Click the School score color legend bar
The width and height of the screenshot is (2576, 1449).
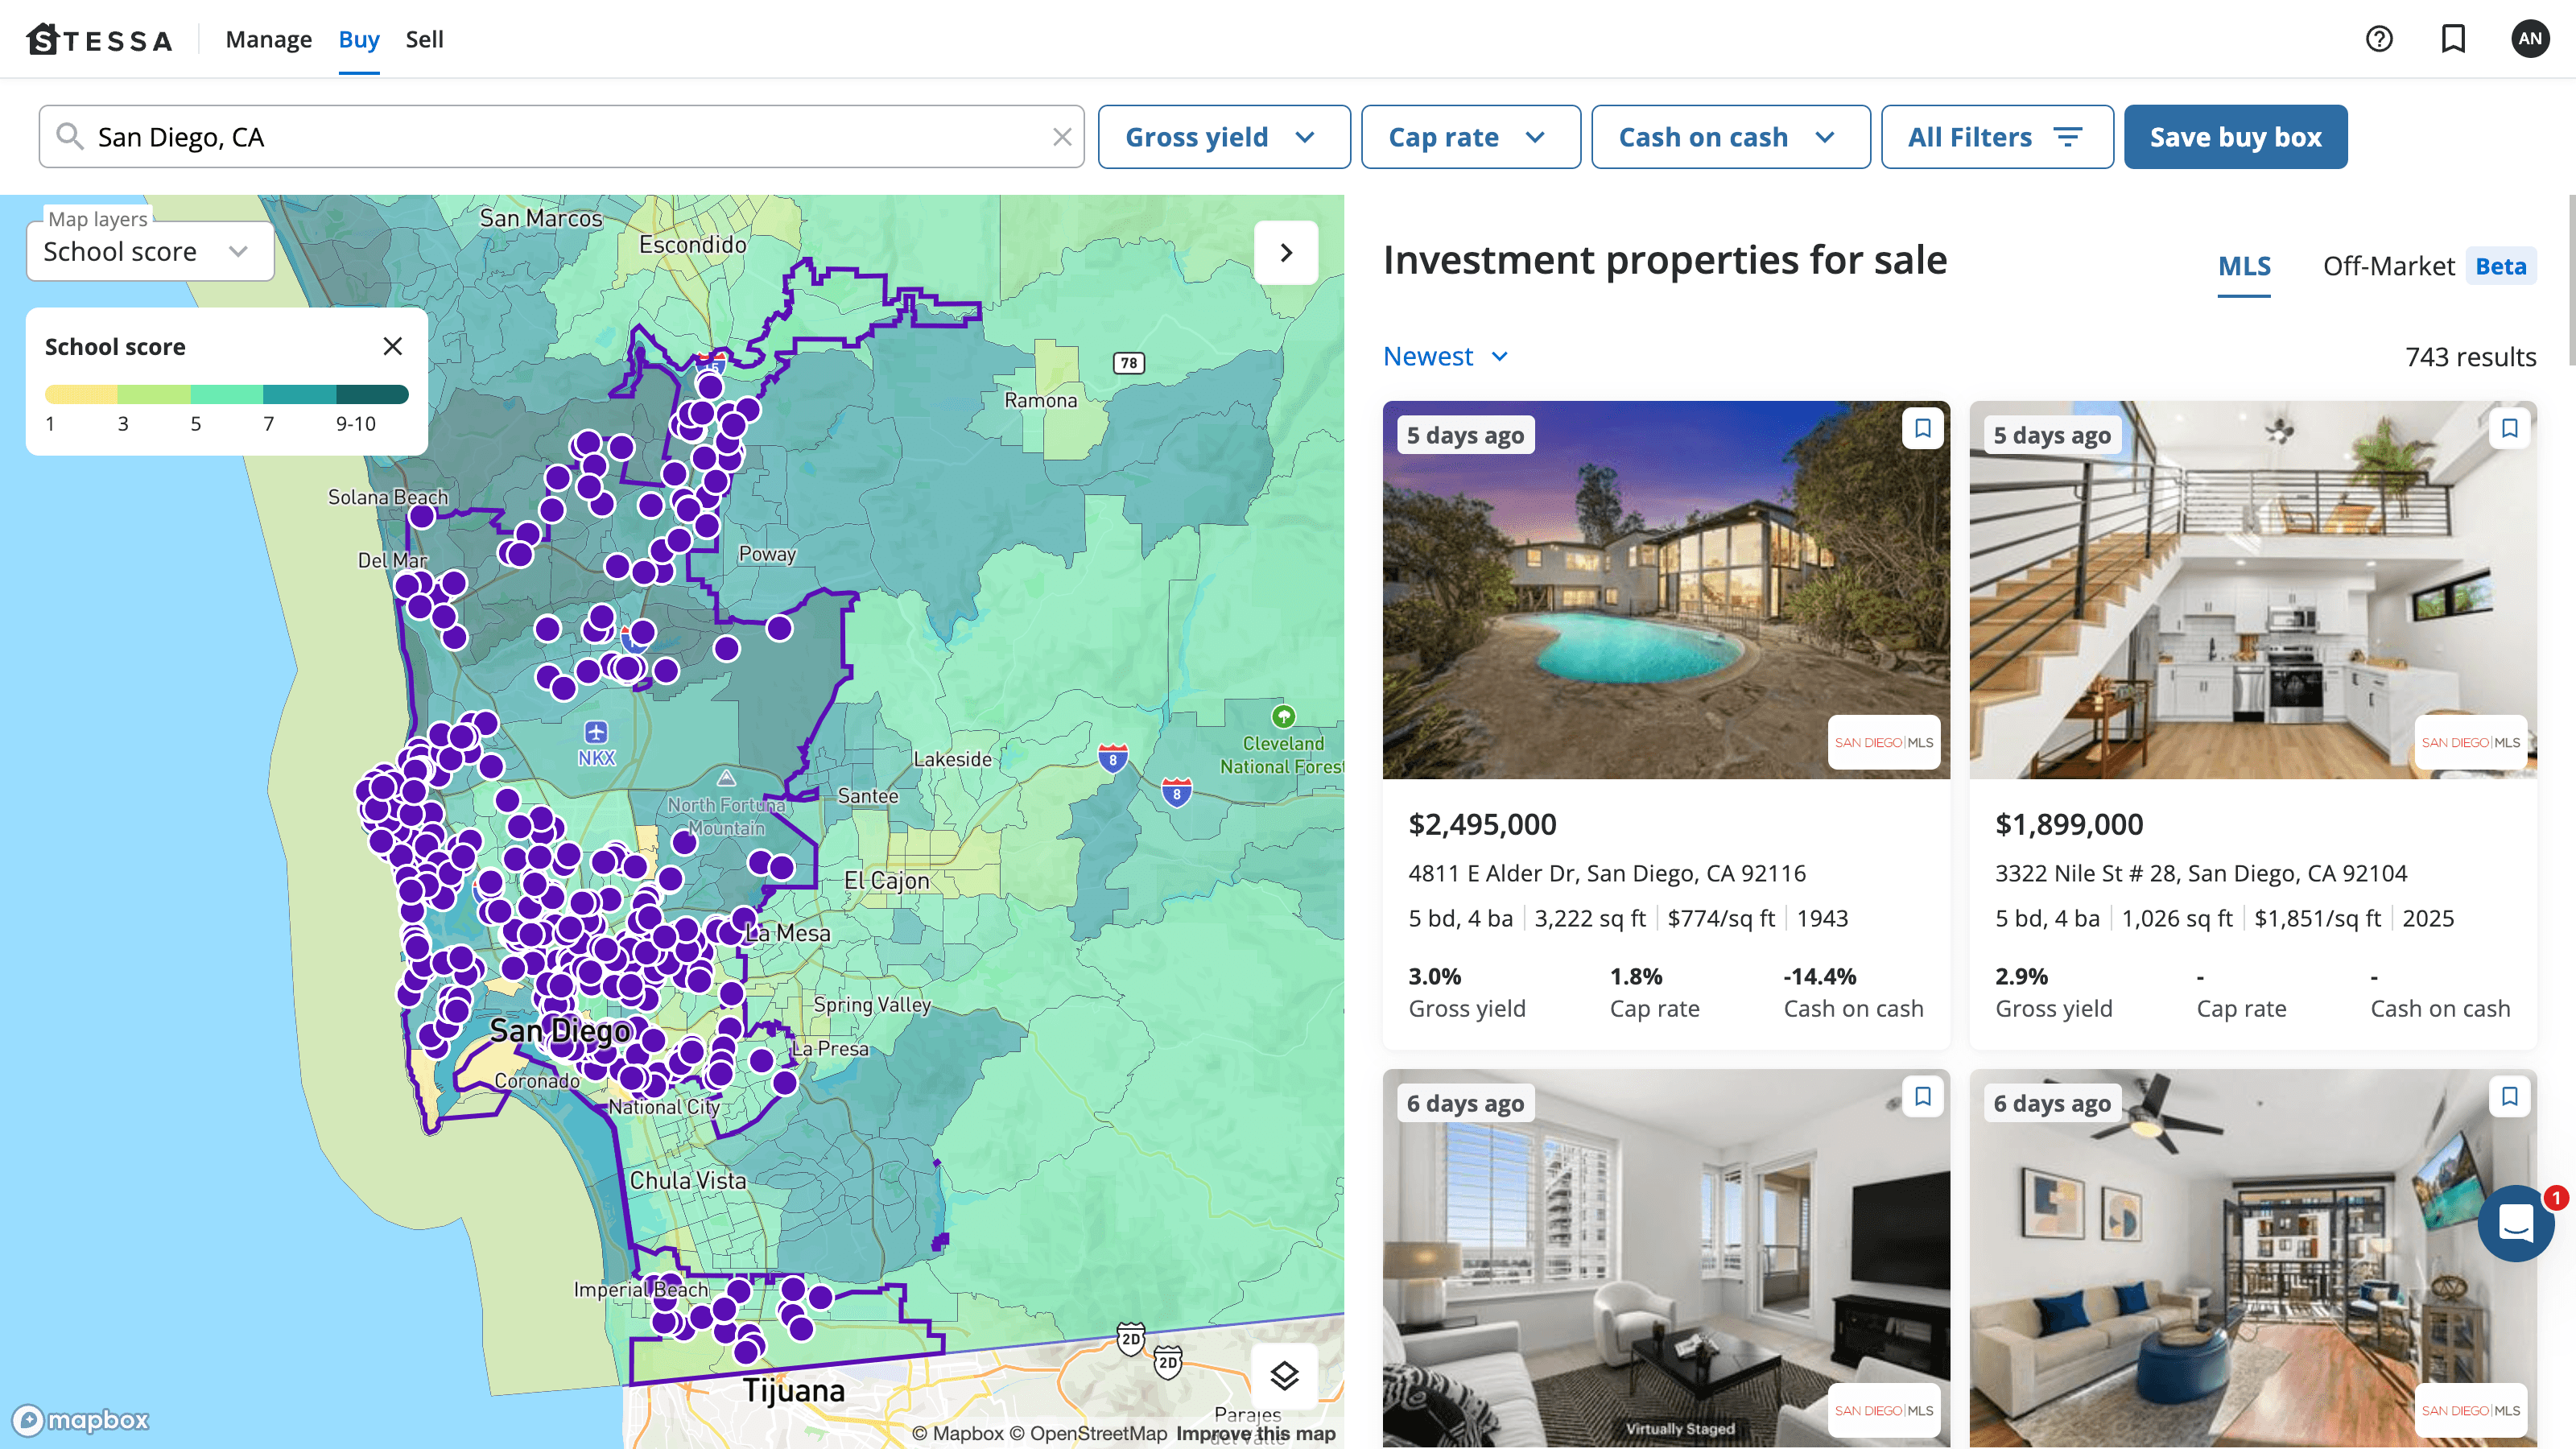point(226,394)
